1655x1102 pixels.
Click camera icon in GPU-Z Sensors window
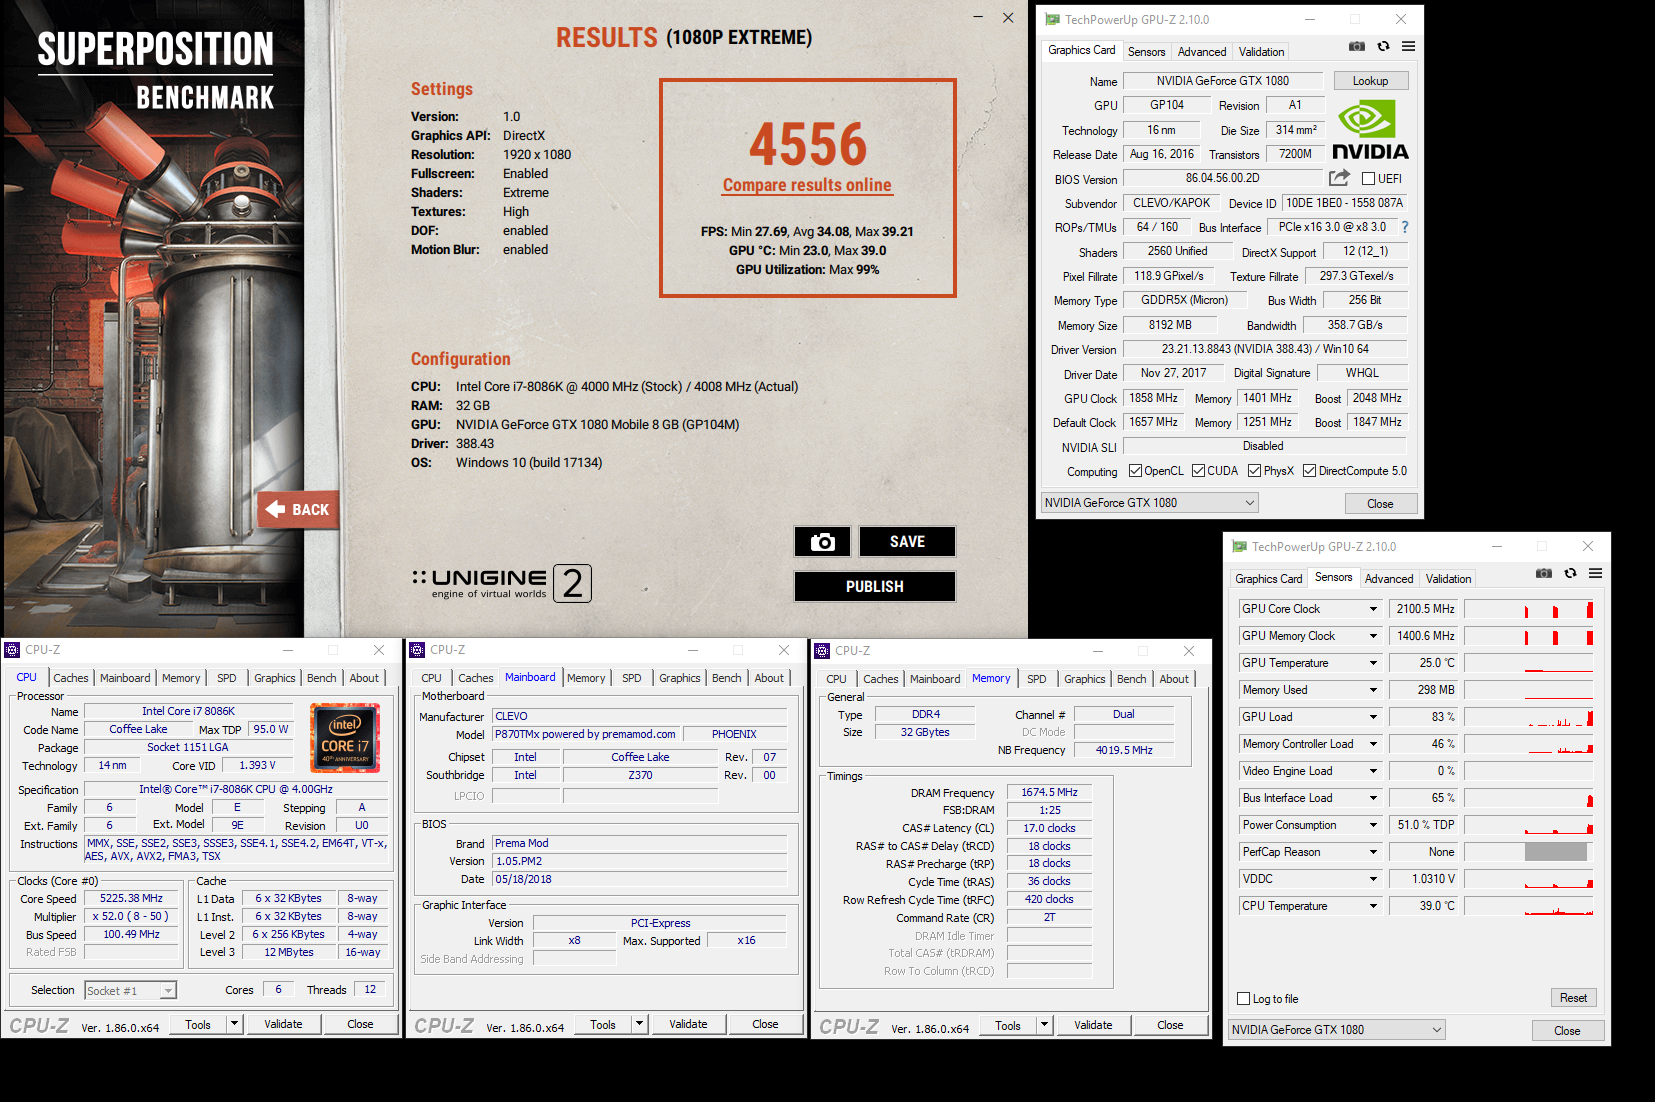(1543, 573)
